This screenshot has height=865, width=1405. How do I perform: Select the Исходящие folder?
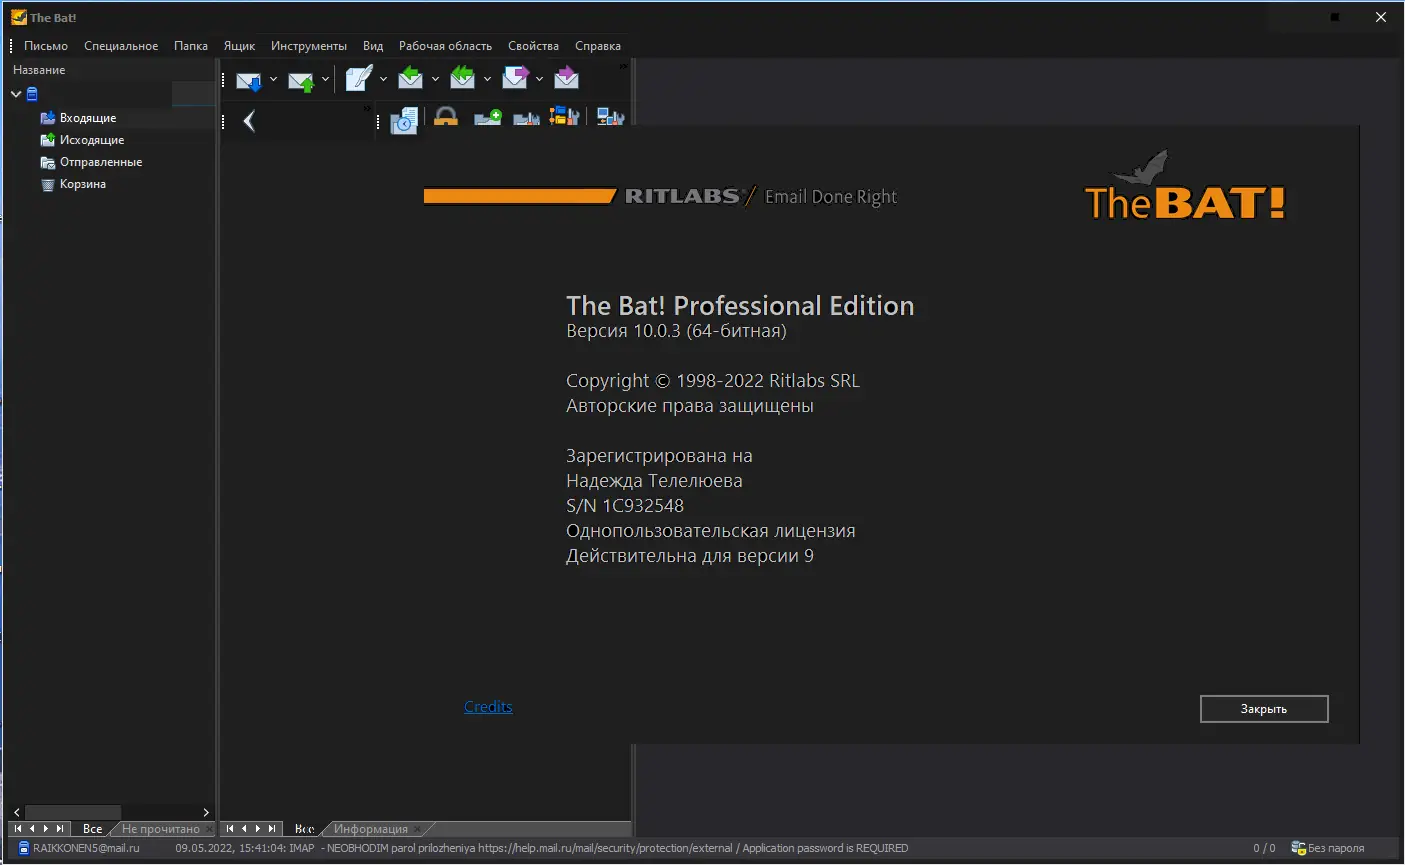(x=92, y=140)
